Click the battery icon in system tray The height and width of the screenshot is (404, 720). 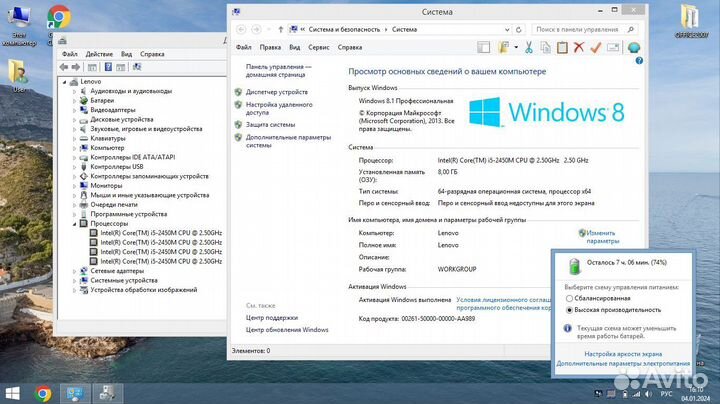(x=624, y=394)
